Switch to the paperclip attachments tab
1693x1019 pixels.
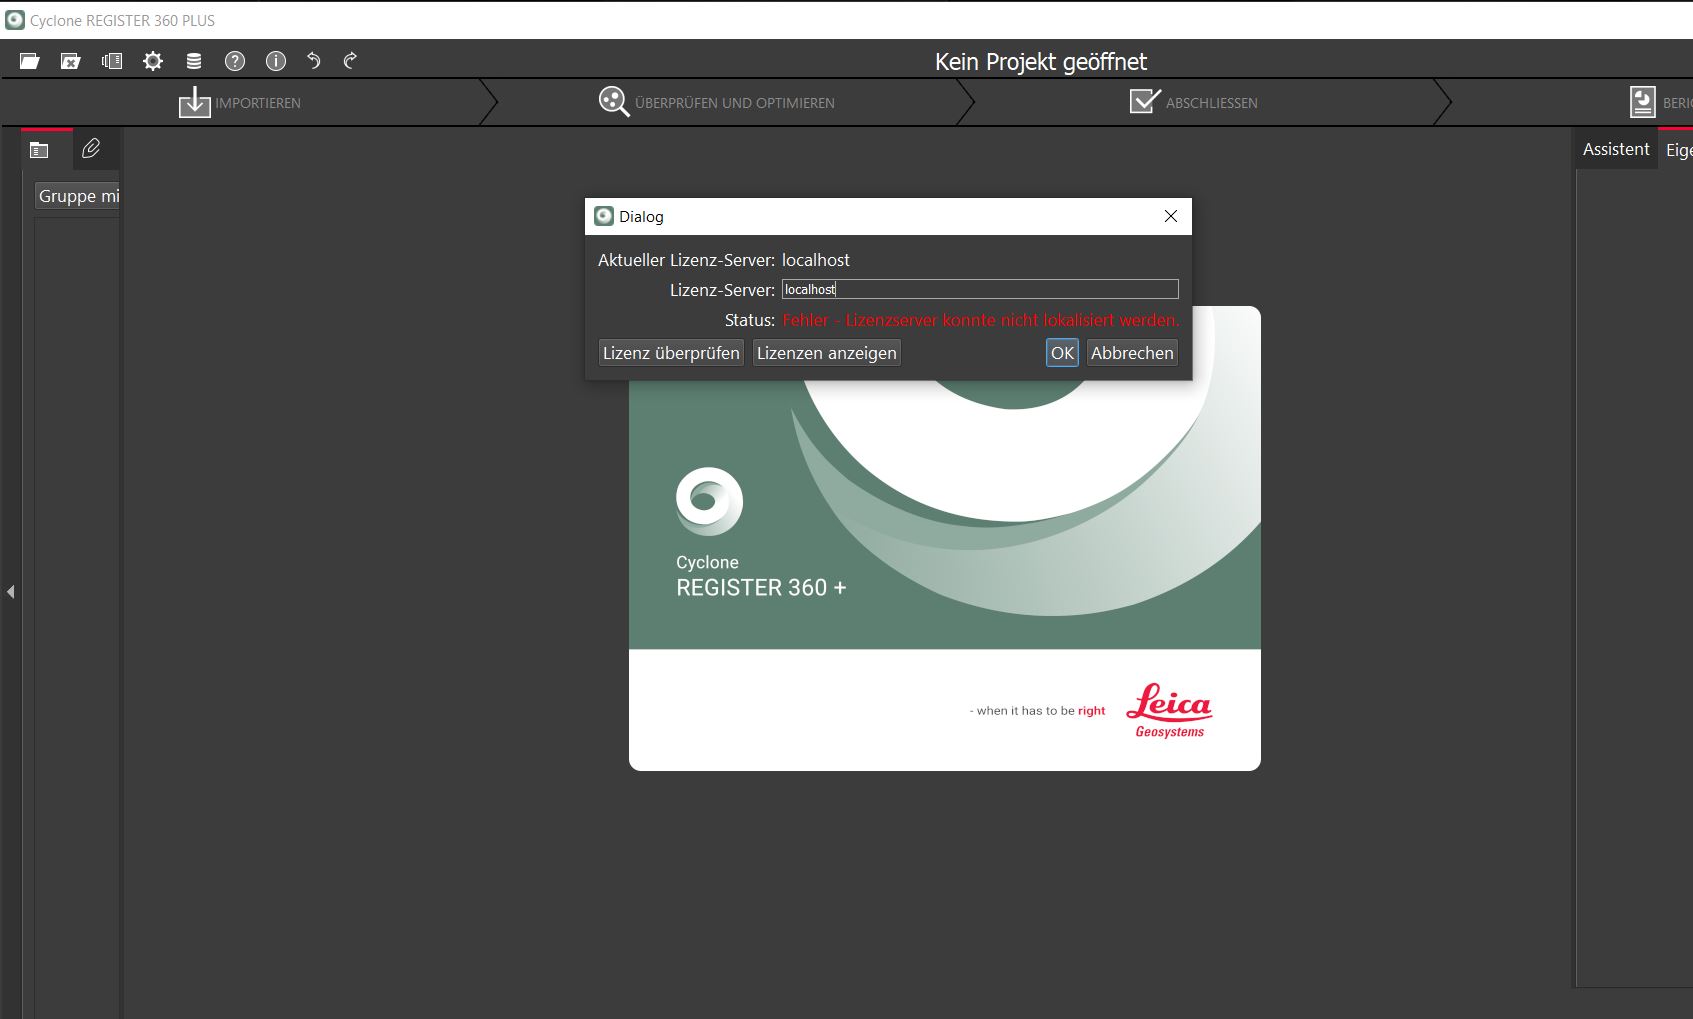click(91, 149)
